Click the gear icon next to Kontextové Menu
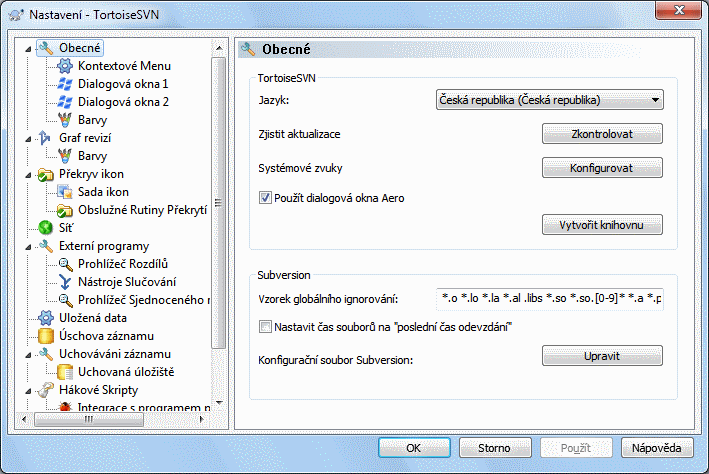The height and width of the screenshot is (474, 709). point(65,66)
